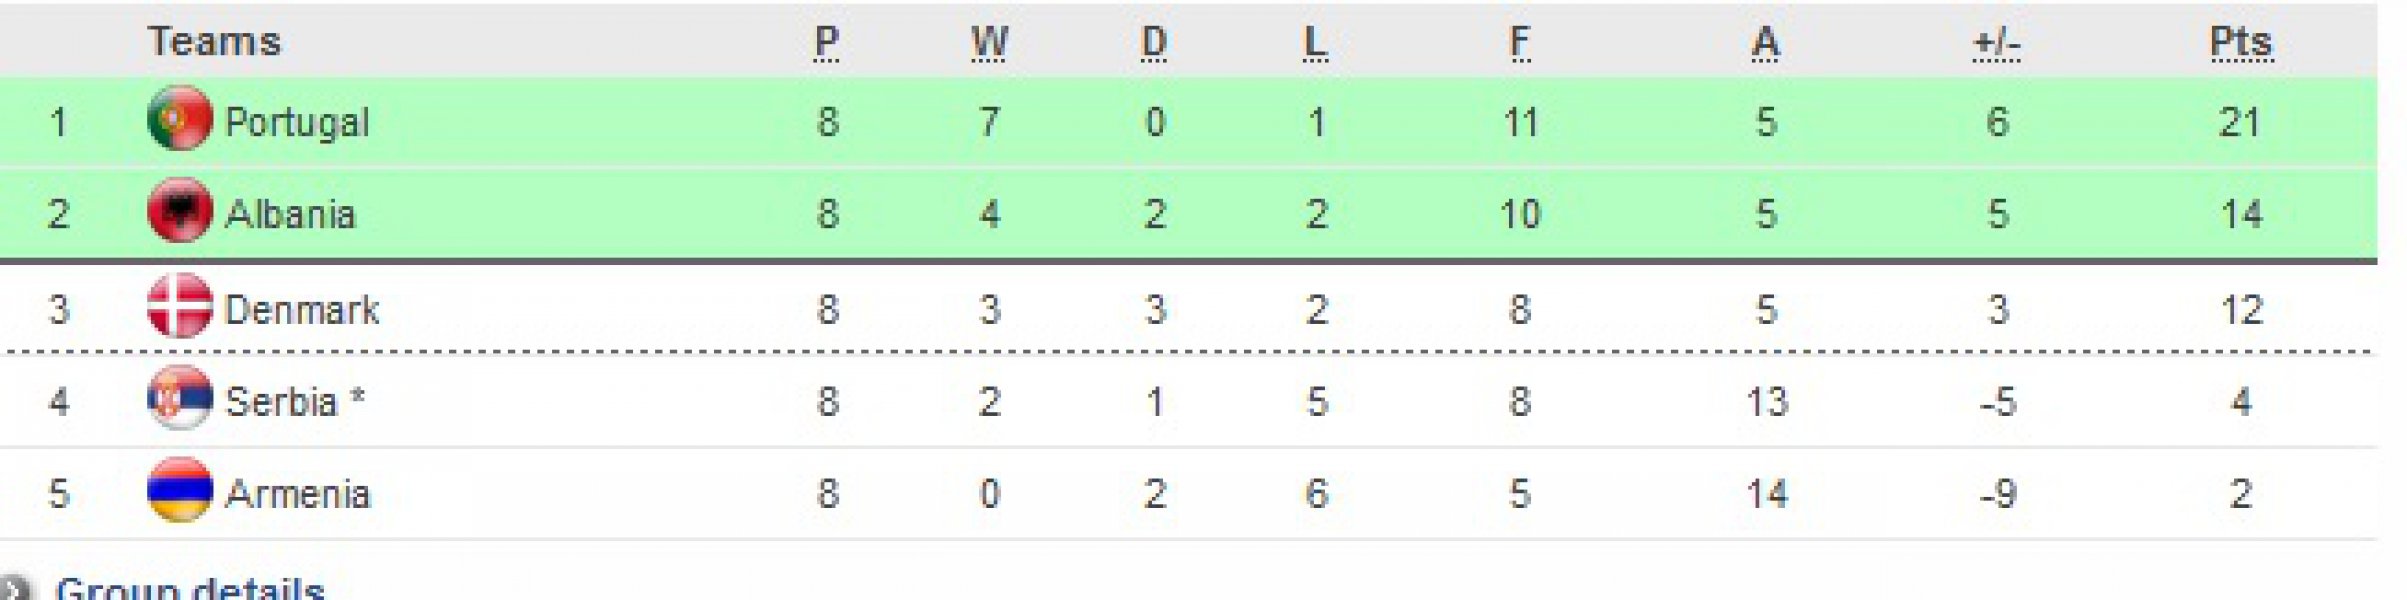This screenshot has width=2407, height=600.
Task: Click the Armenia flag icon
Action: point(179,491)
